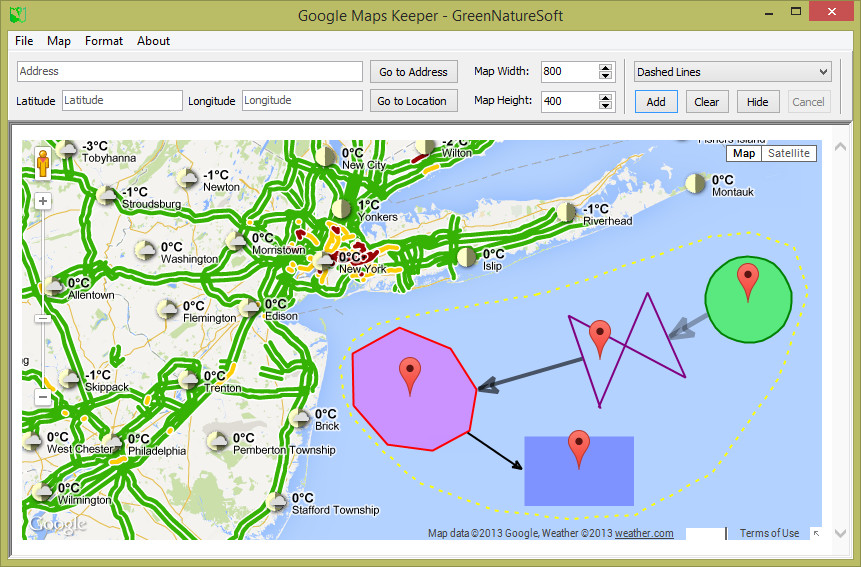Click the Clear button
861x567 pixels.
707,102
